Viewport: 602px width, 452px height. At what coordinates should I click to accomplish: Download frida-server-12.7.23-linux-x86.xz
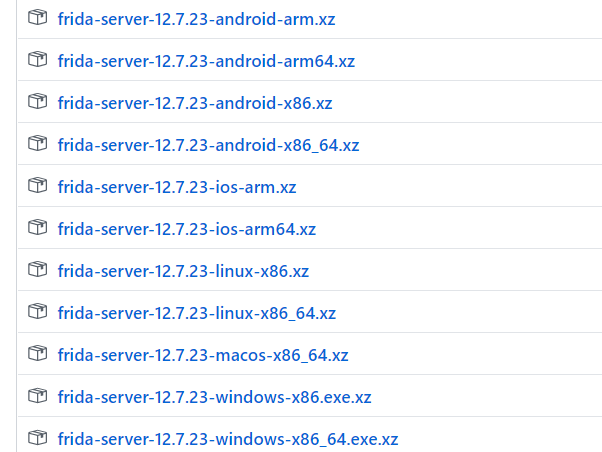(x=183, y=271)
